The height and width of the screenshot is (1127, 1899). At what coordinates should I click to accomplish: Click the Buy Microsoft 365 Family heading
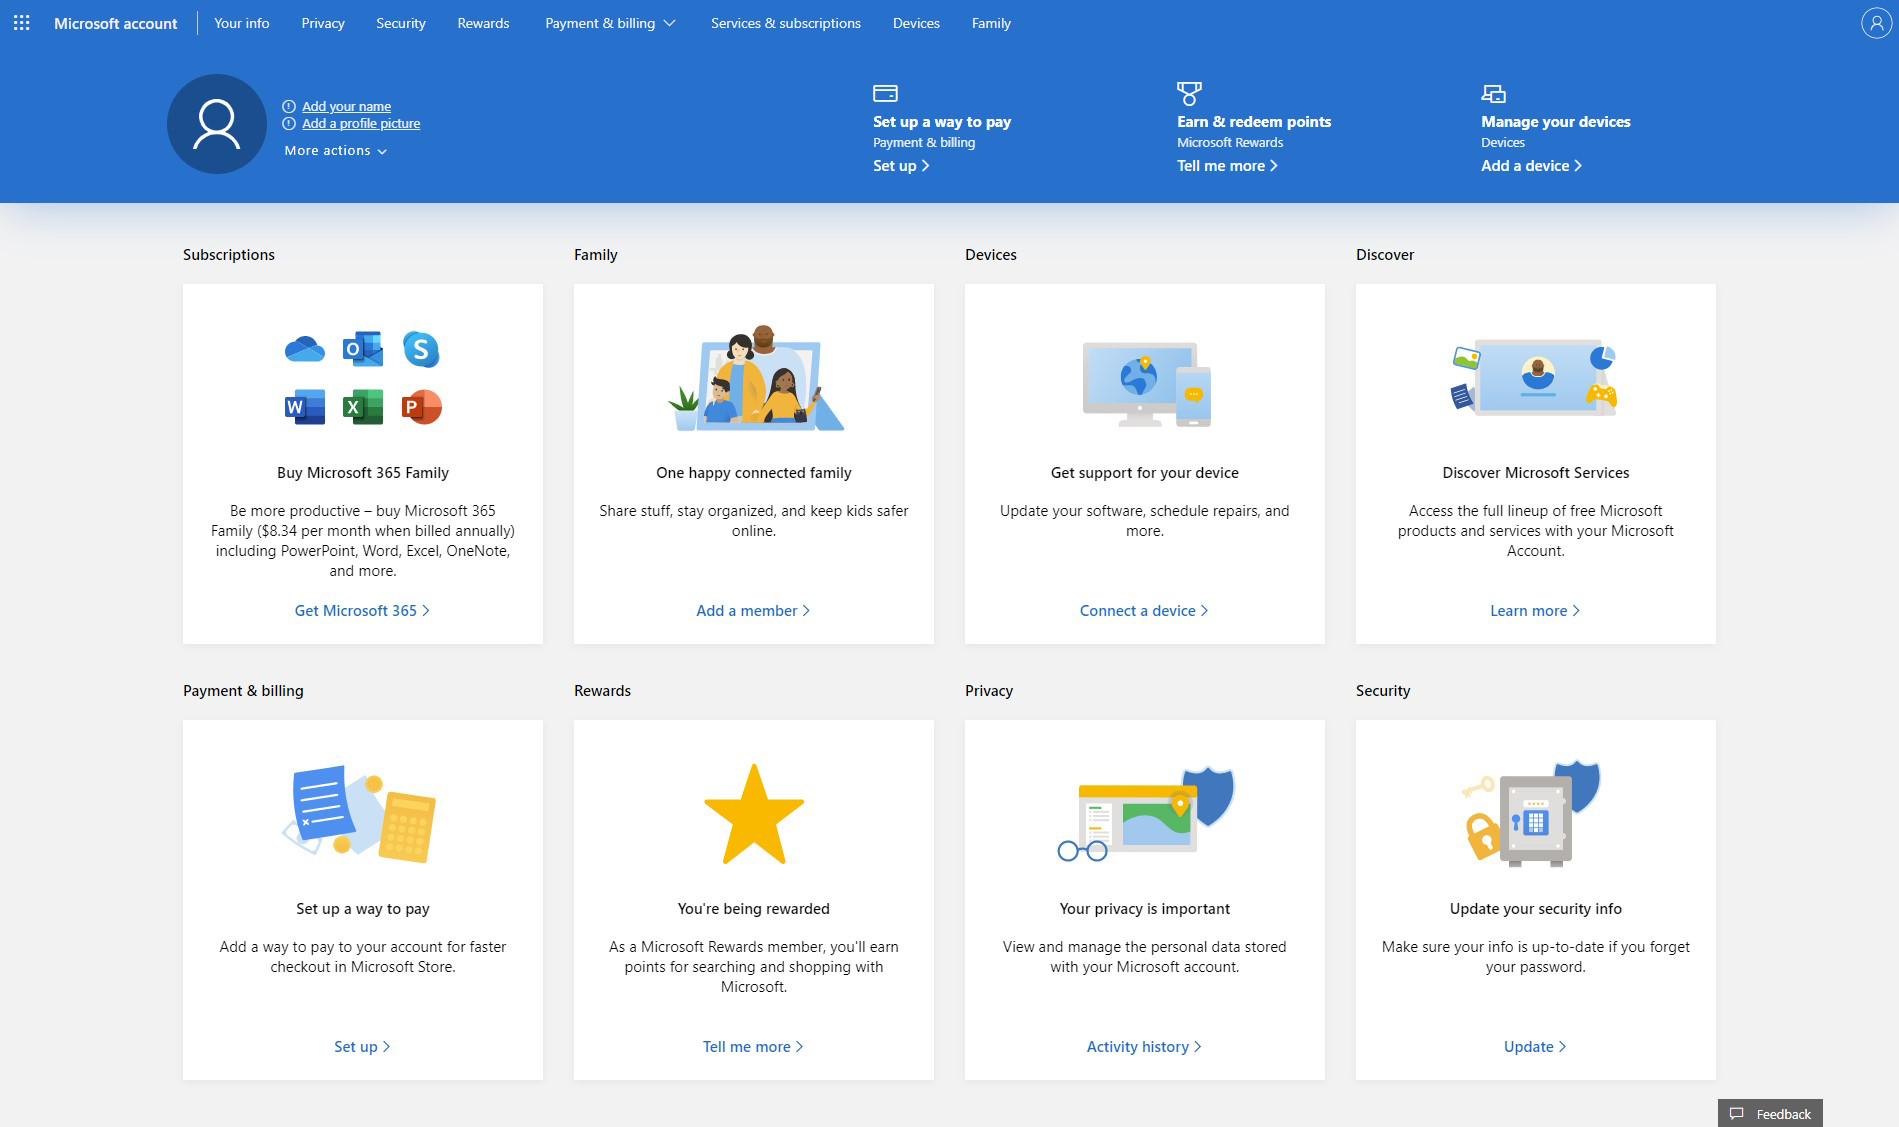[363, 473]
